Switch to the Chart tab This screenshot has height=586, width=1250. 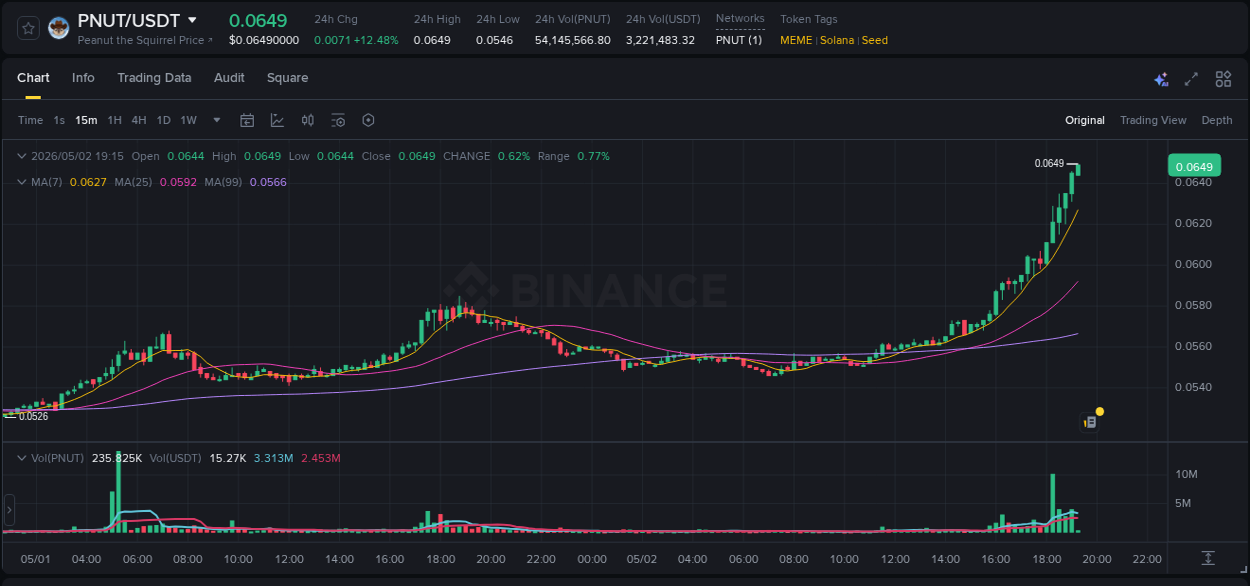pos(33,78)
